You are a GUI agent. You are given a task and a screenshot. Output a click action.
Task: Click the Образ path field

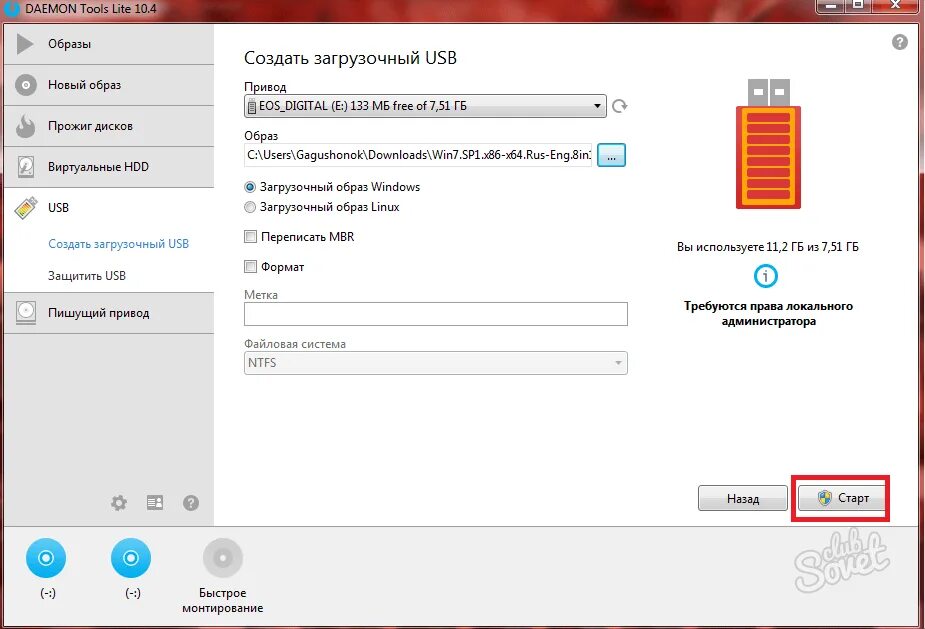[418, 155]
